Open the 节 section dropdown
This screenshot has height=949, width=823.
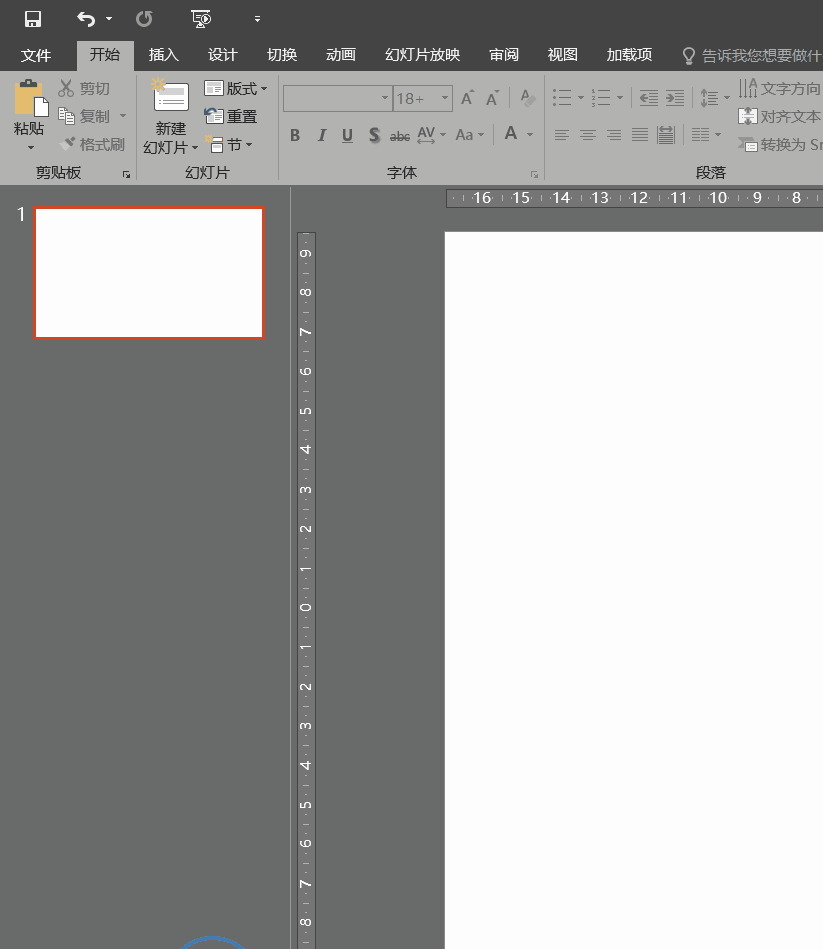point(228,144)
